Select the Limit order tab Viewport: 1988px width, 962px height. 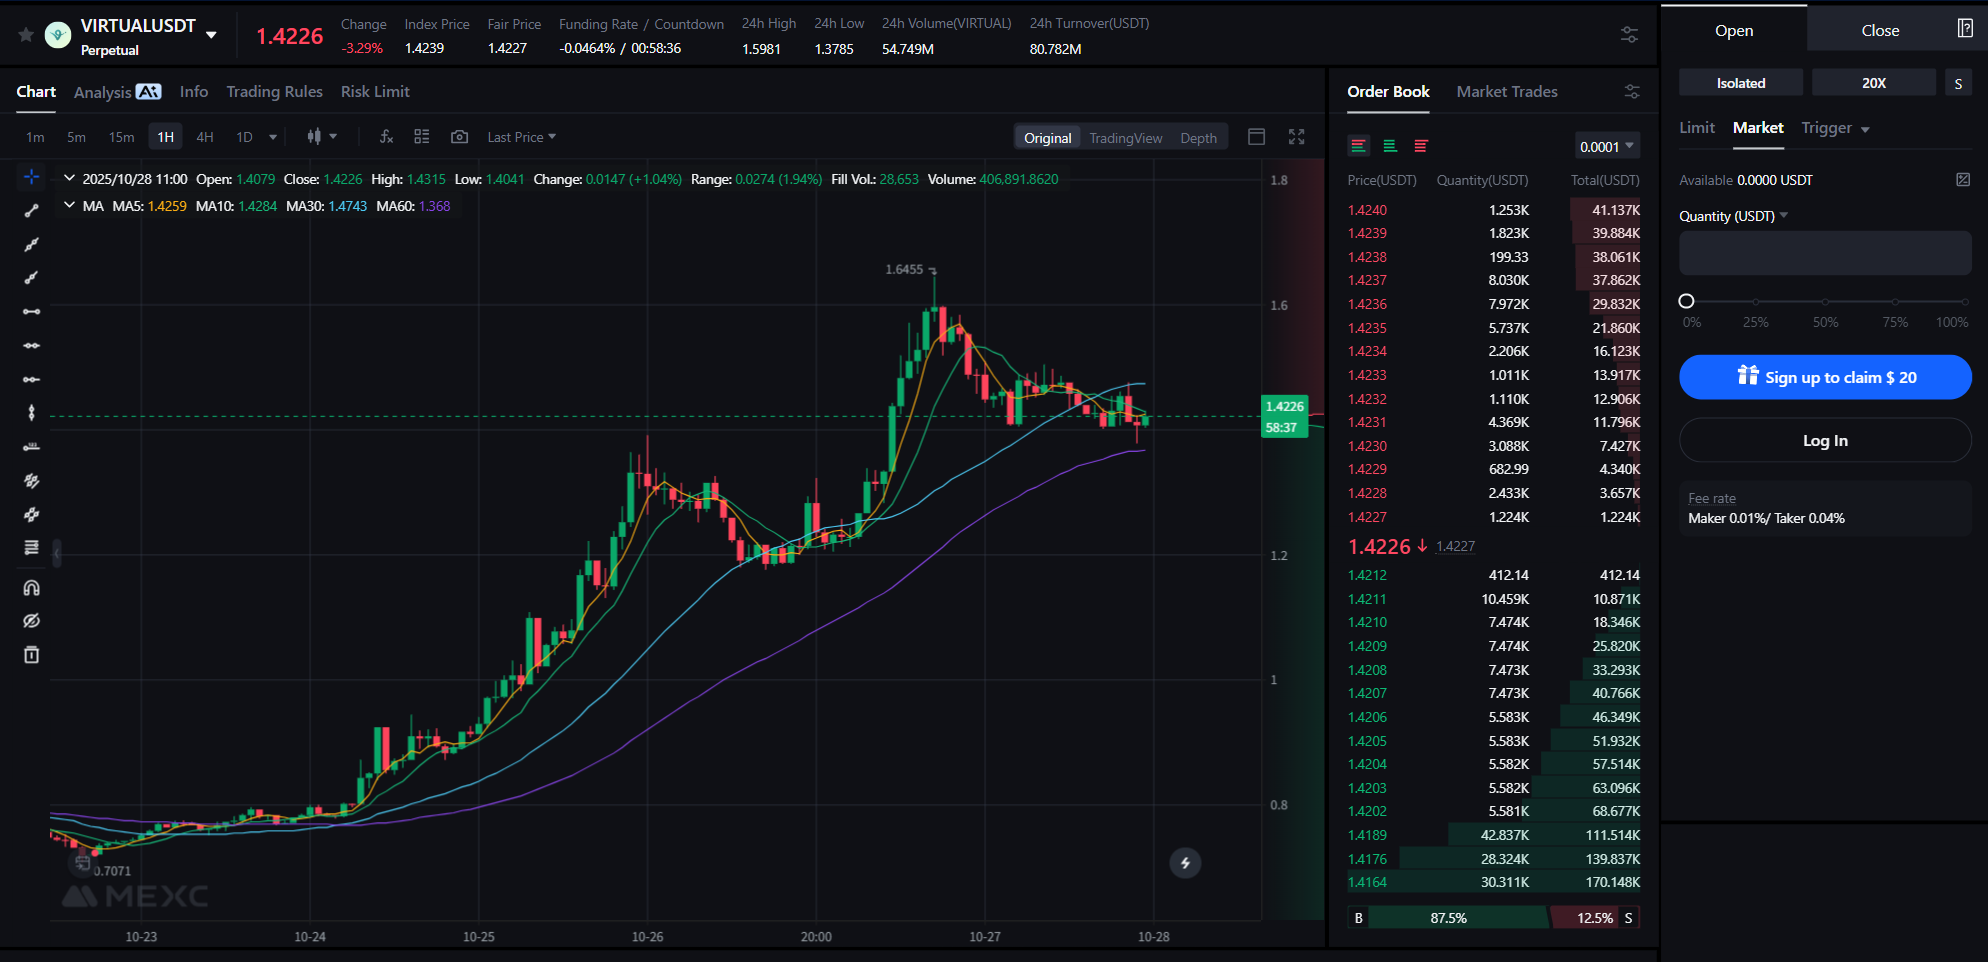[1696, 128]
